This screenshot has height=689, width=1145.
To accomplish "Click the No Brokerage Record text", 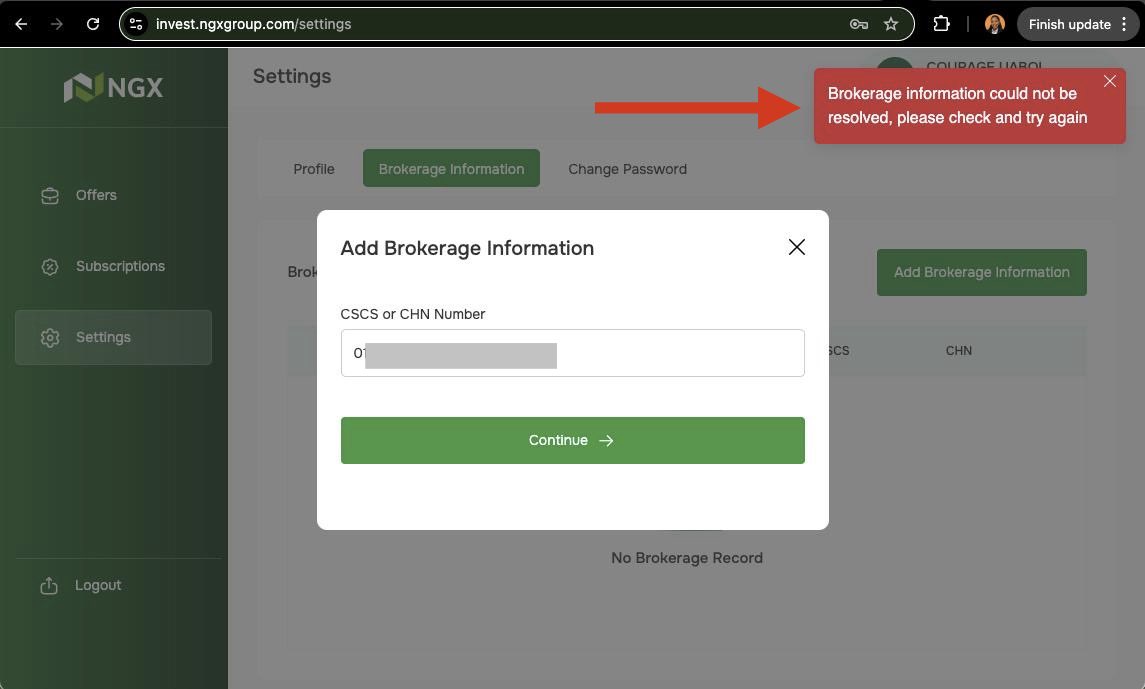I will [686, 558].
